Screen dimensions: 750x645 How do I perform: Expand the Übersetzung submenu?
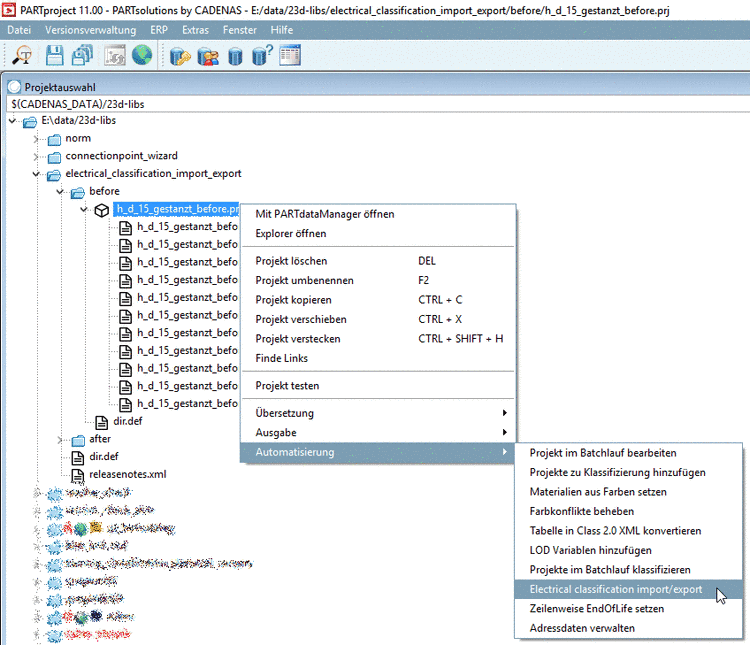pyautogui.click(x=378, y=413)
